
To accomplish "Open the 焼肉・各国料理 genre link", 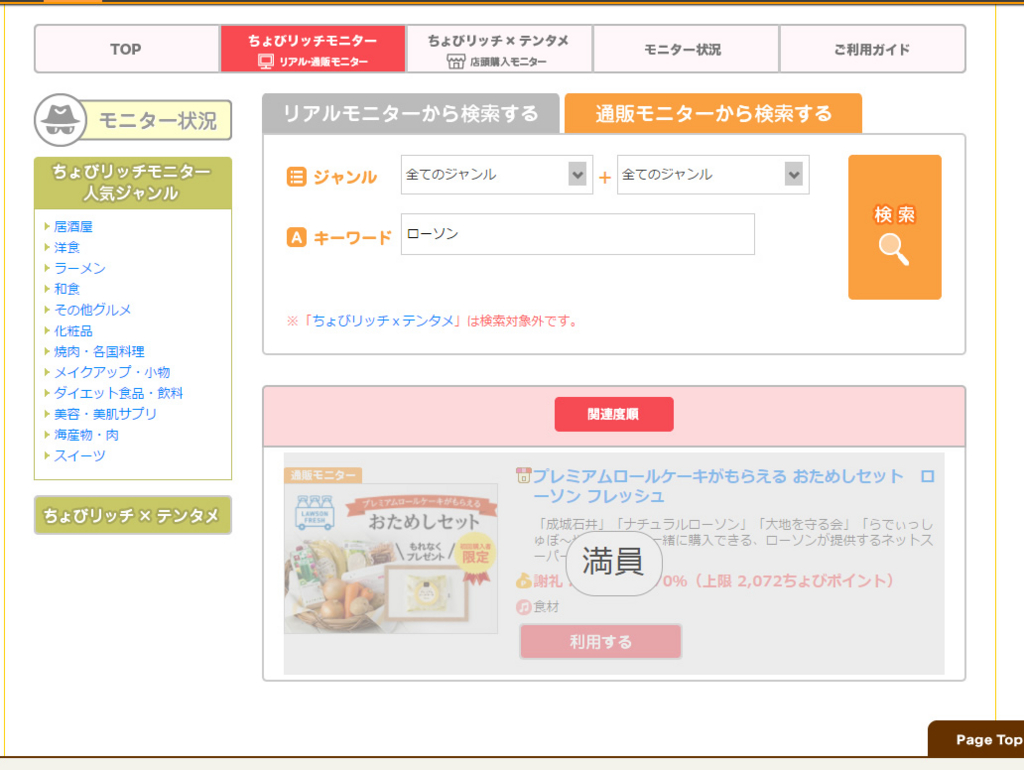I will click(x=99, y=351).
